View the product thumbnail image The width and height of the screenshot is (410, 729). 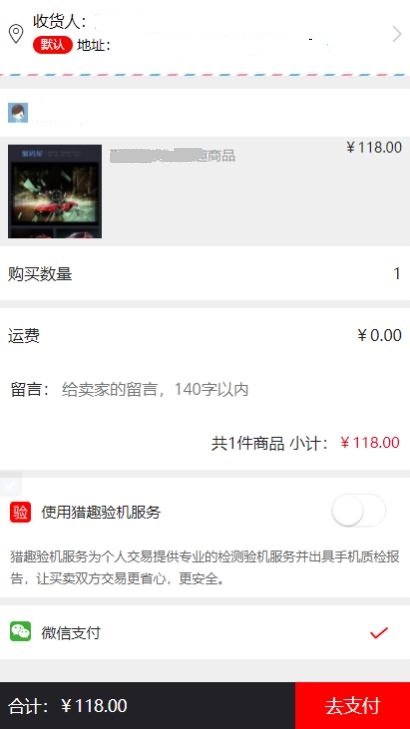55,191
